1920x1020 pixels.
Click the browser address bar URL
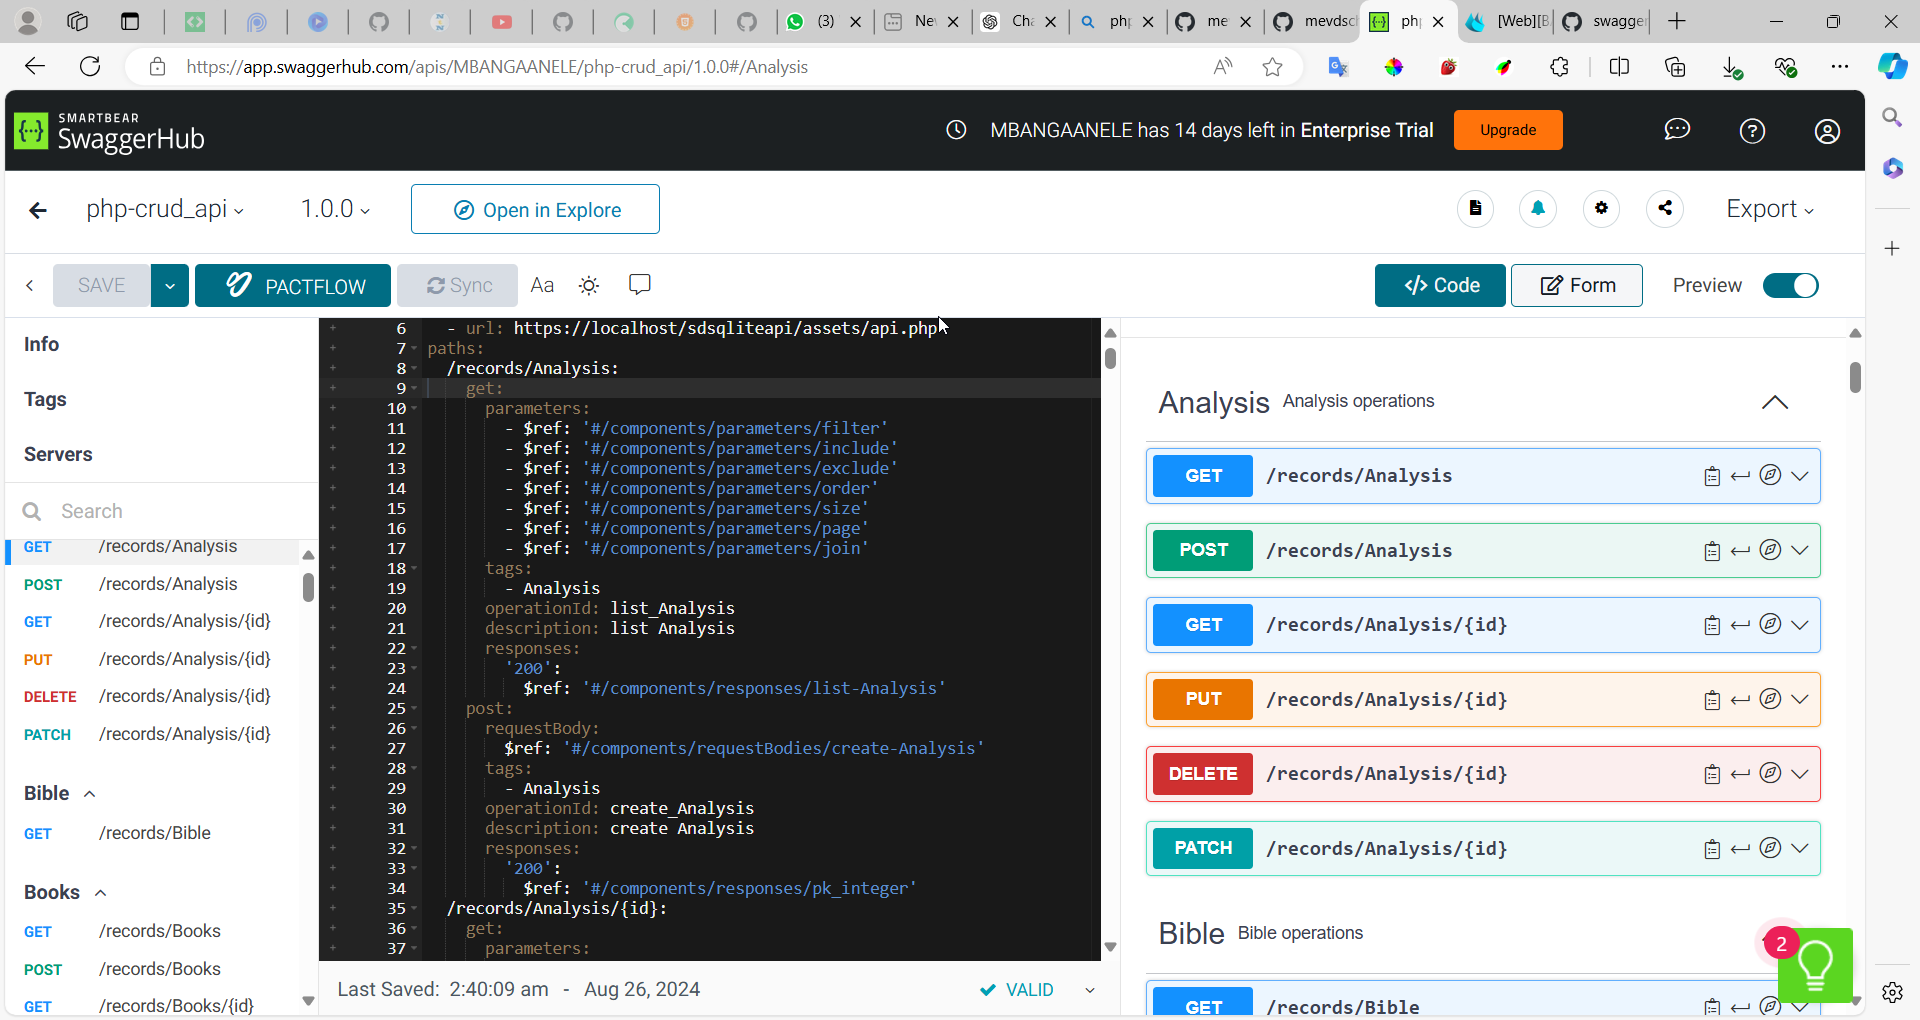[x=497, y=67]
